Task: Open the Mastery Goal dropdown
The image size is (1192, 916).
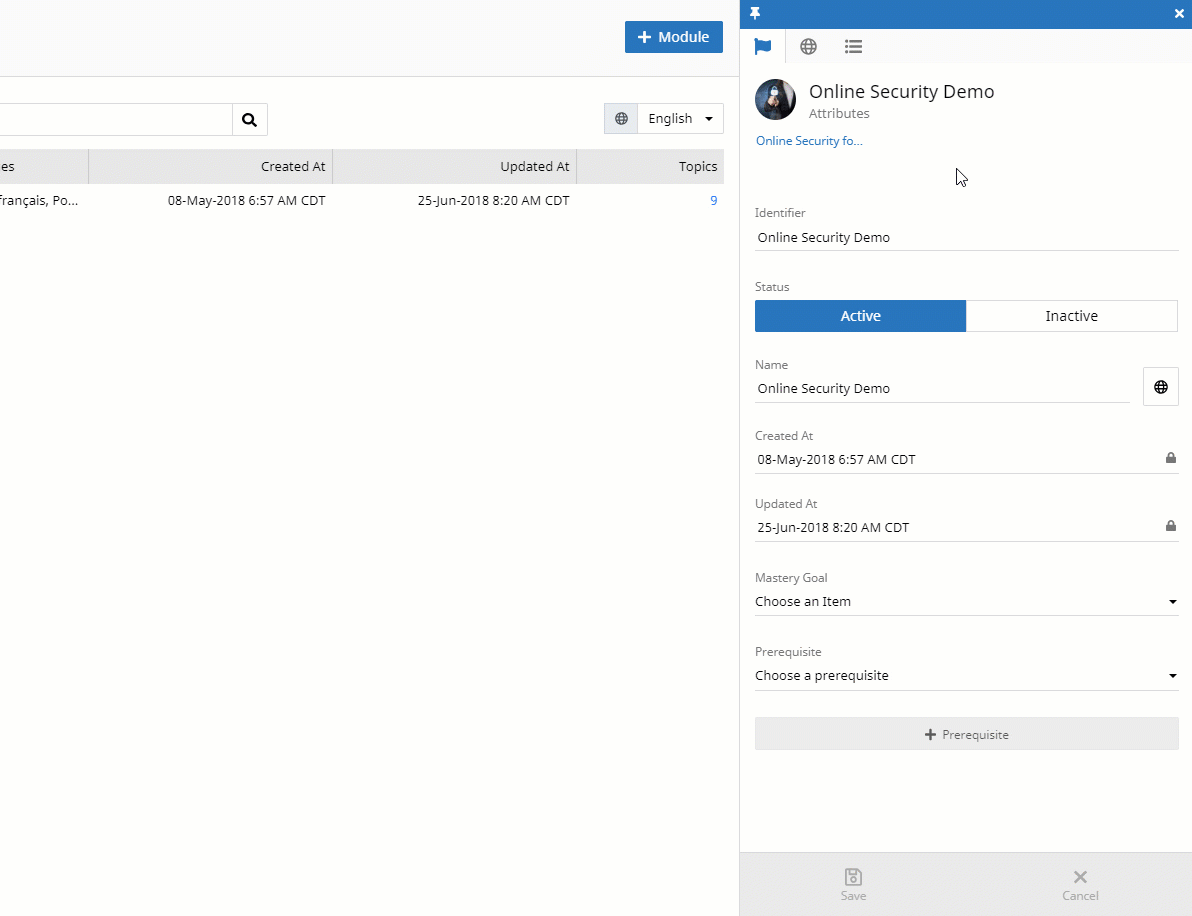Action: tap(966, 601)
